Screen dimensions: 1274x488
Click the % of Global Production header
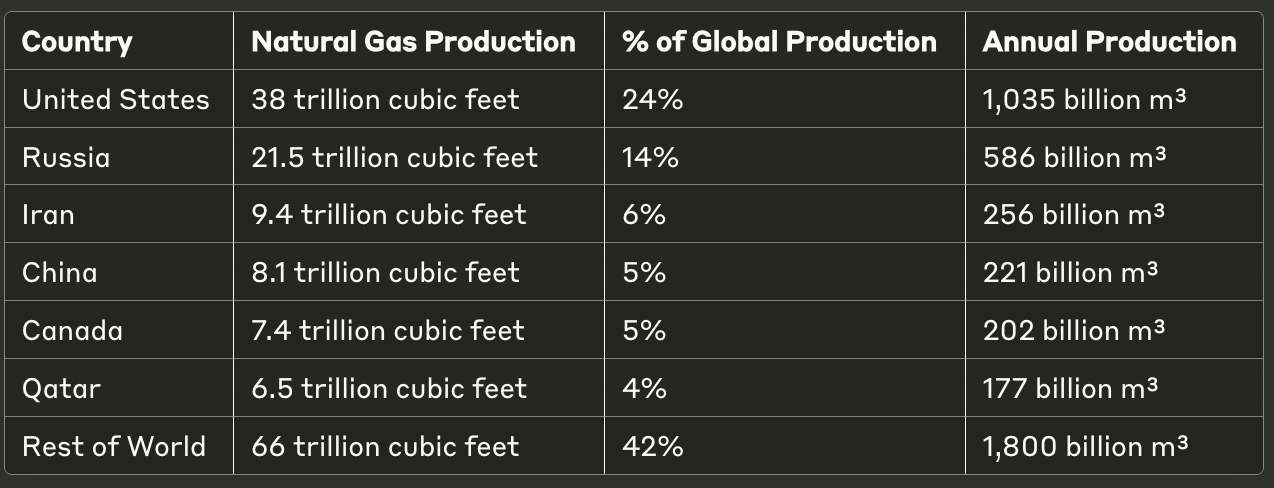pos(780,42)
